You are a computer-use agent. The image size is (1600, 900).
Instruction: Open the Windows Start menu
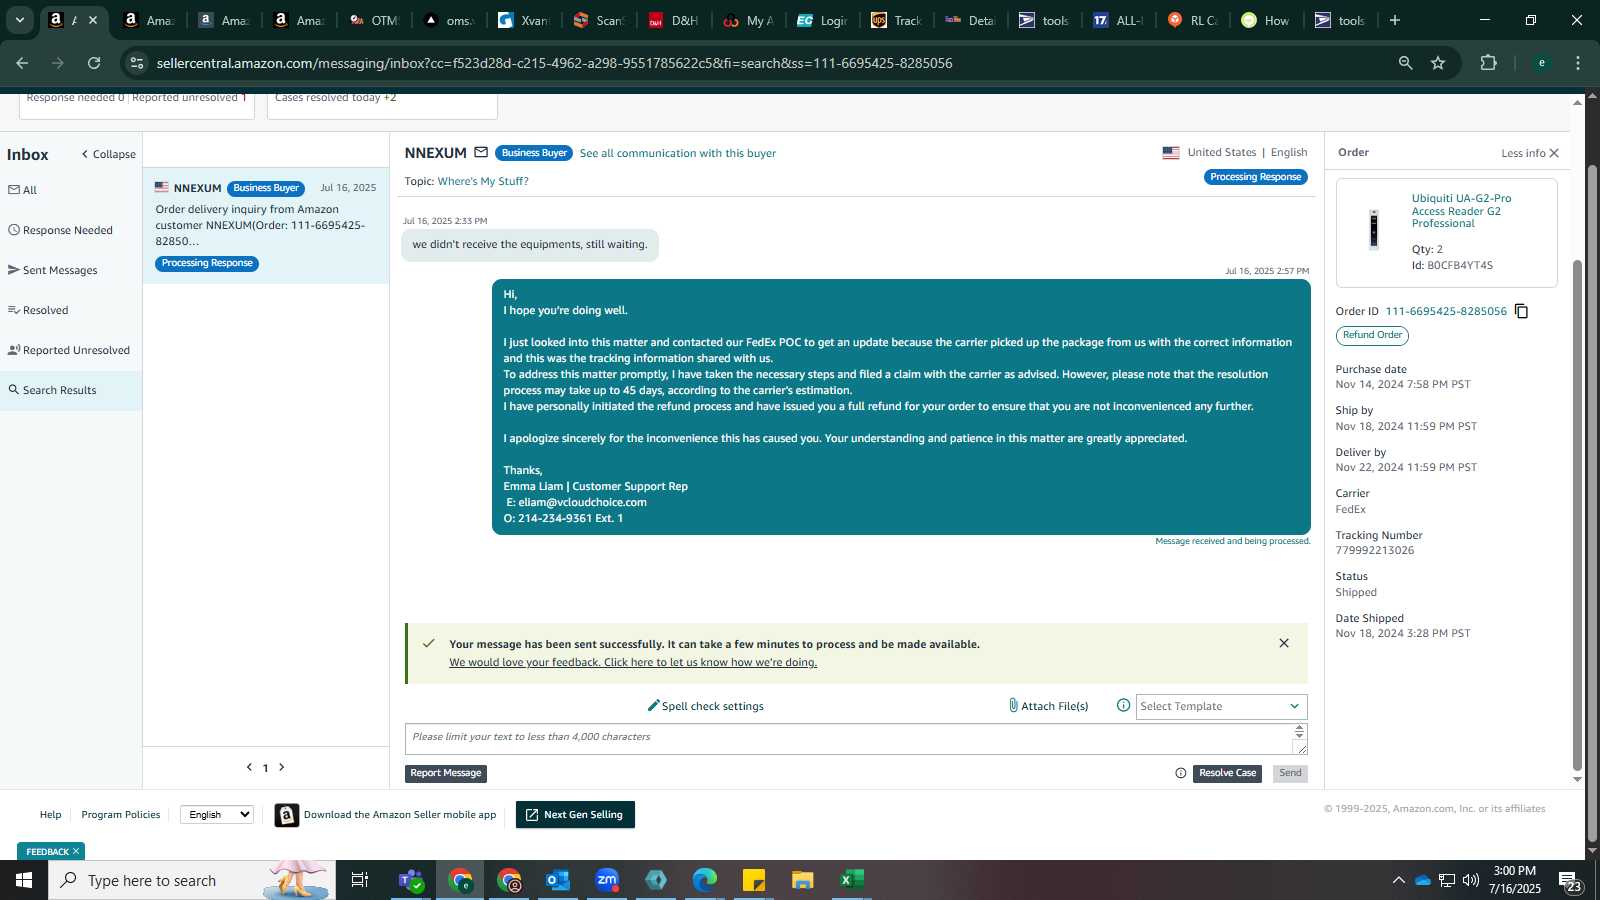(x=24, y=880)
